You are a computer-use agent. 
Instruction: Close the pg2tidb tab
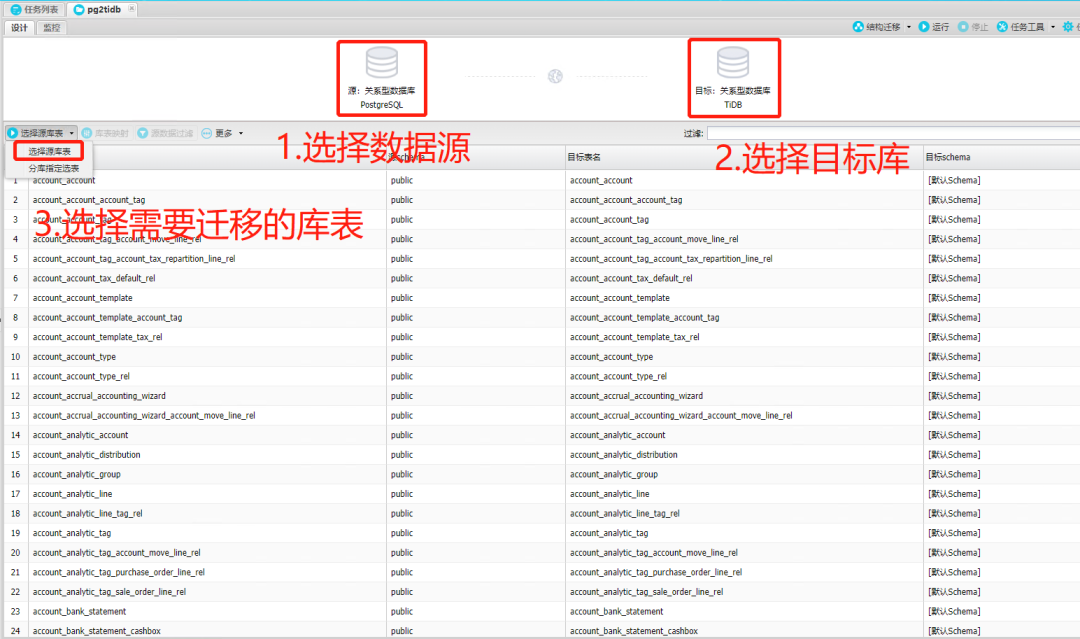pos(131,9)
